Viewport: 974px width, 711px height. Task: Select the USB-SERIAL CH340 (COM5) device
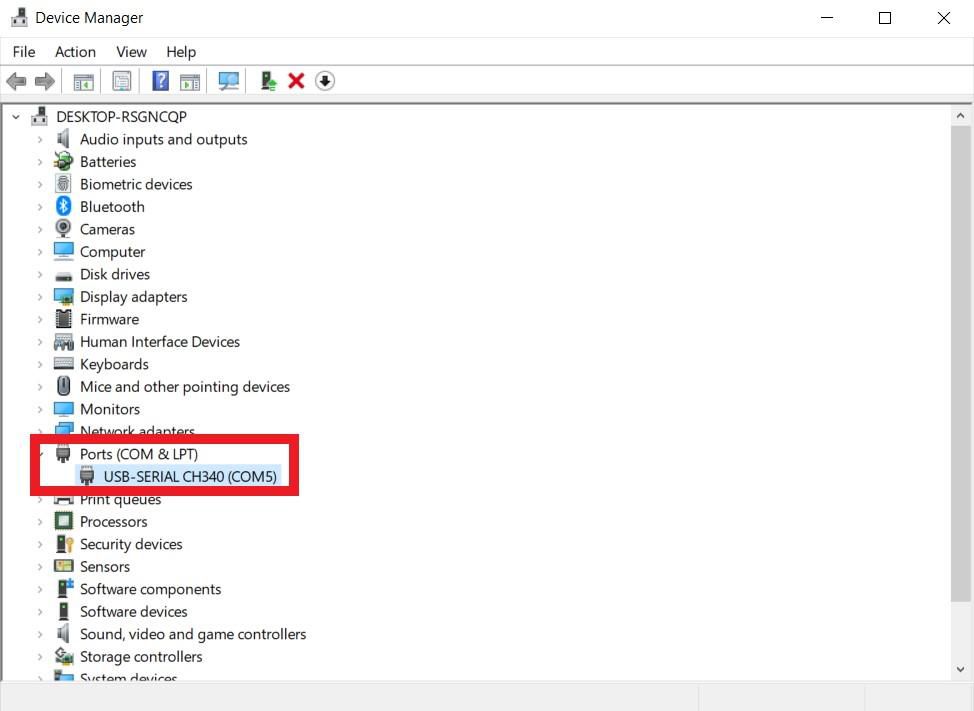tap(190, 477)
